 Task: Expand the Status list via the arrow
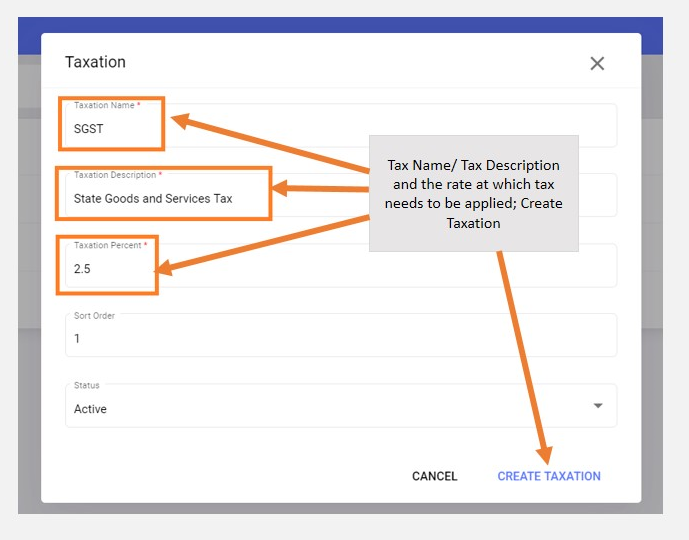598,406
